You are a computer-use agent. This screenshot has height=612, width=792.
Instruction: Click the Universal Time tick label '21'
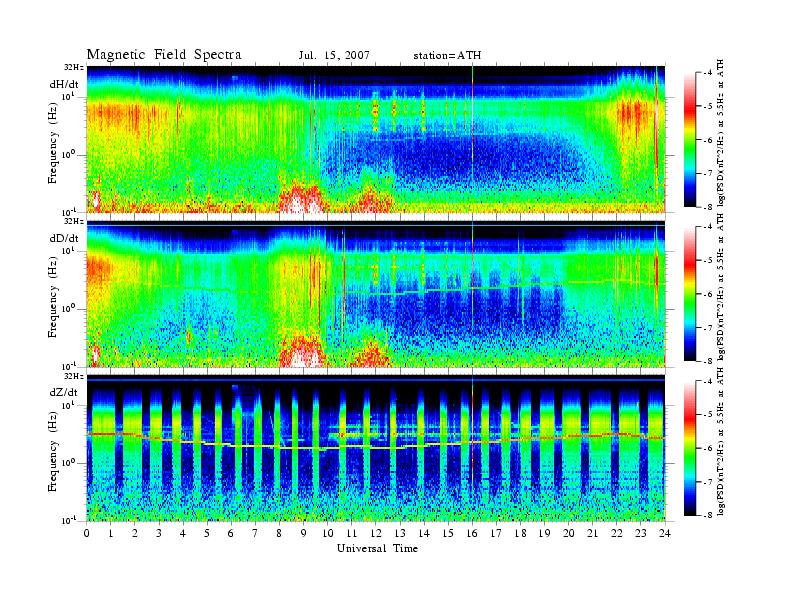click(593, 533)
